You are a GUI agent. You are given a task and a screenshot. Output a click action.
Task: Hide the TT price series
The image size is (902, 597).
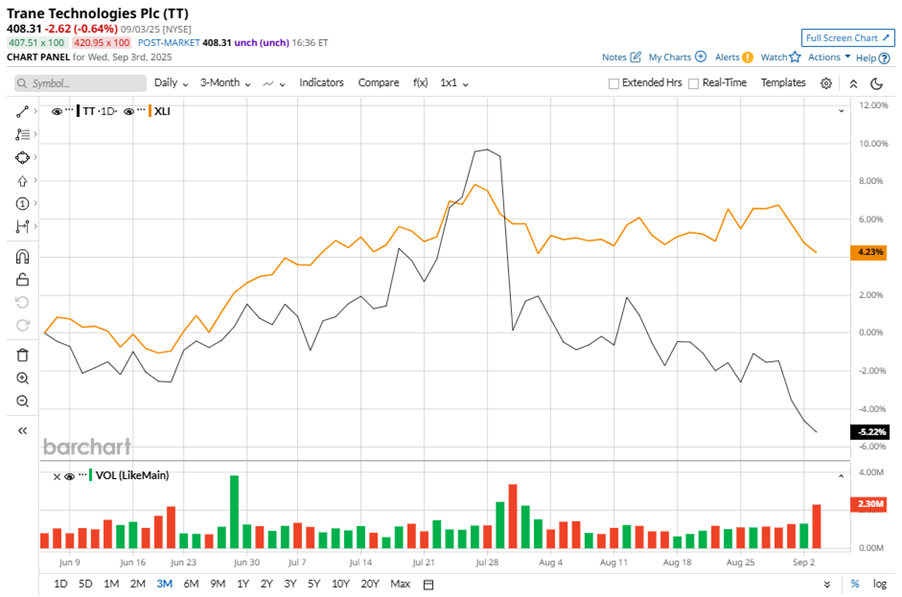point(56,112)
